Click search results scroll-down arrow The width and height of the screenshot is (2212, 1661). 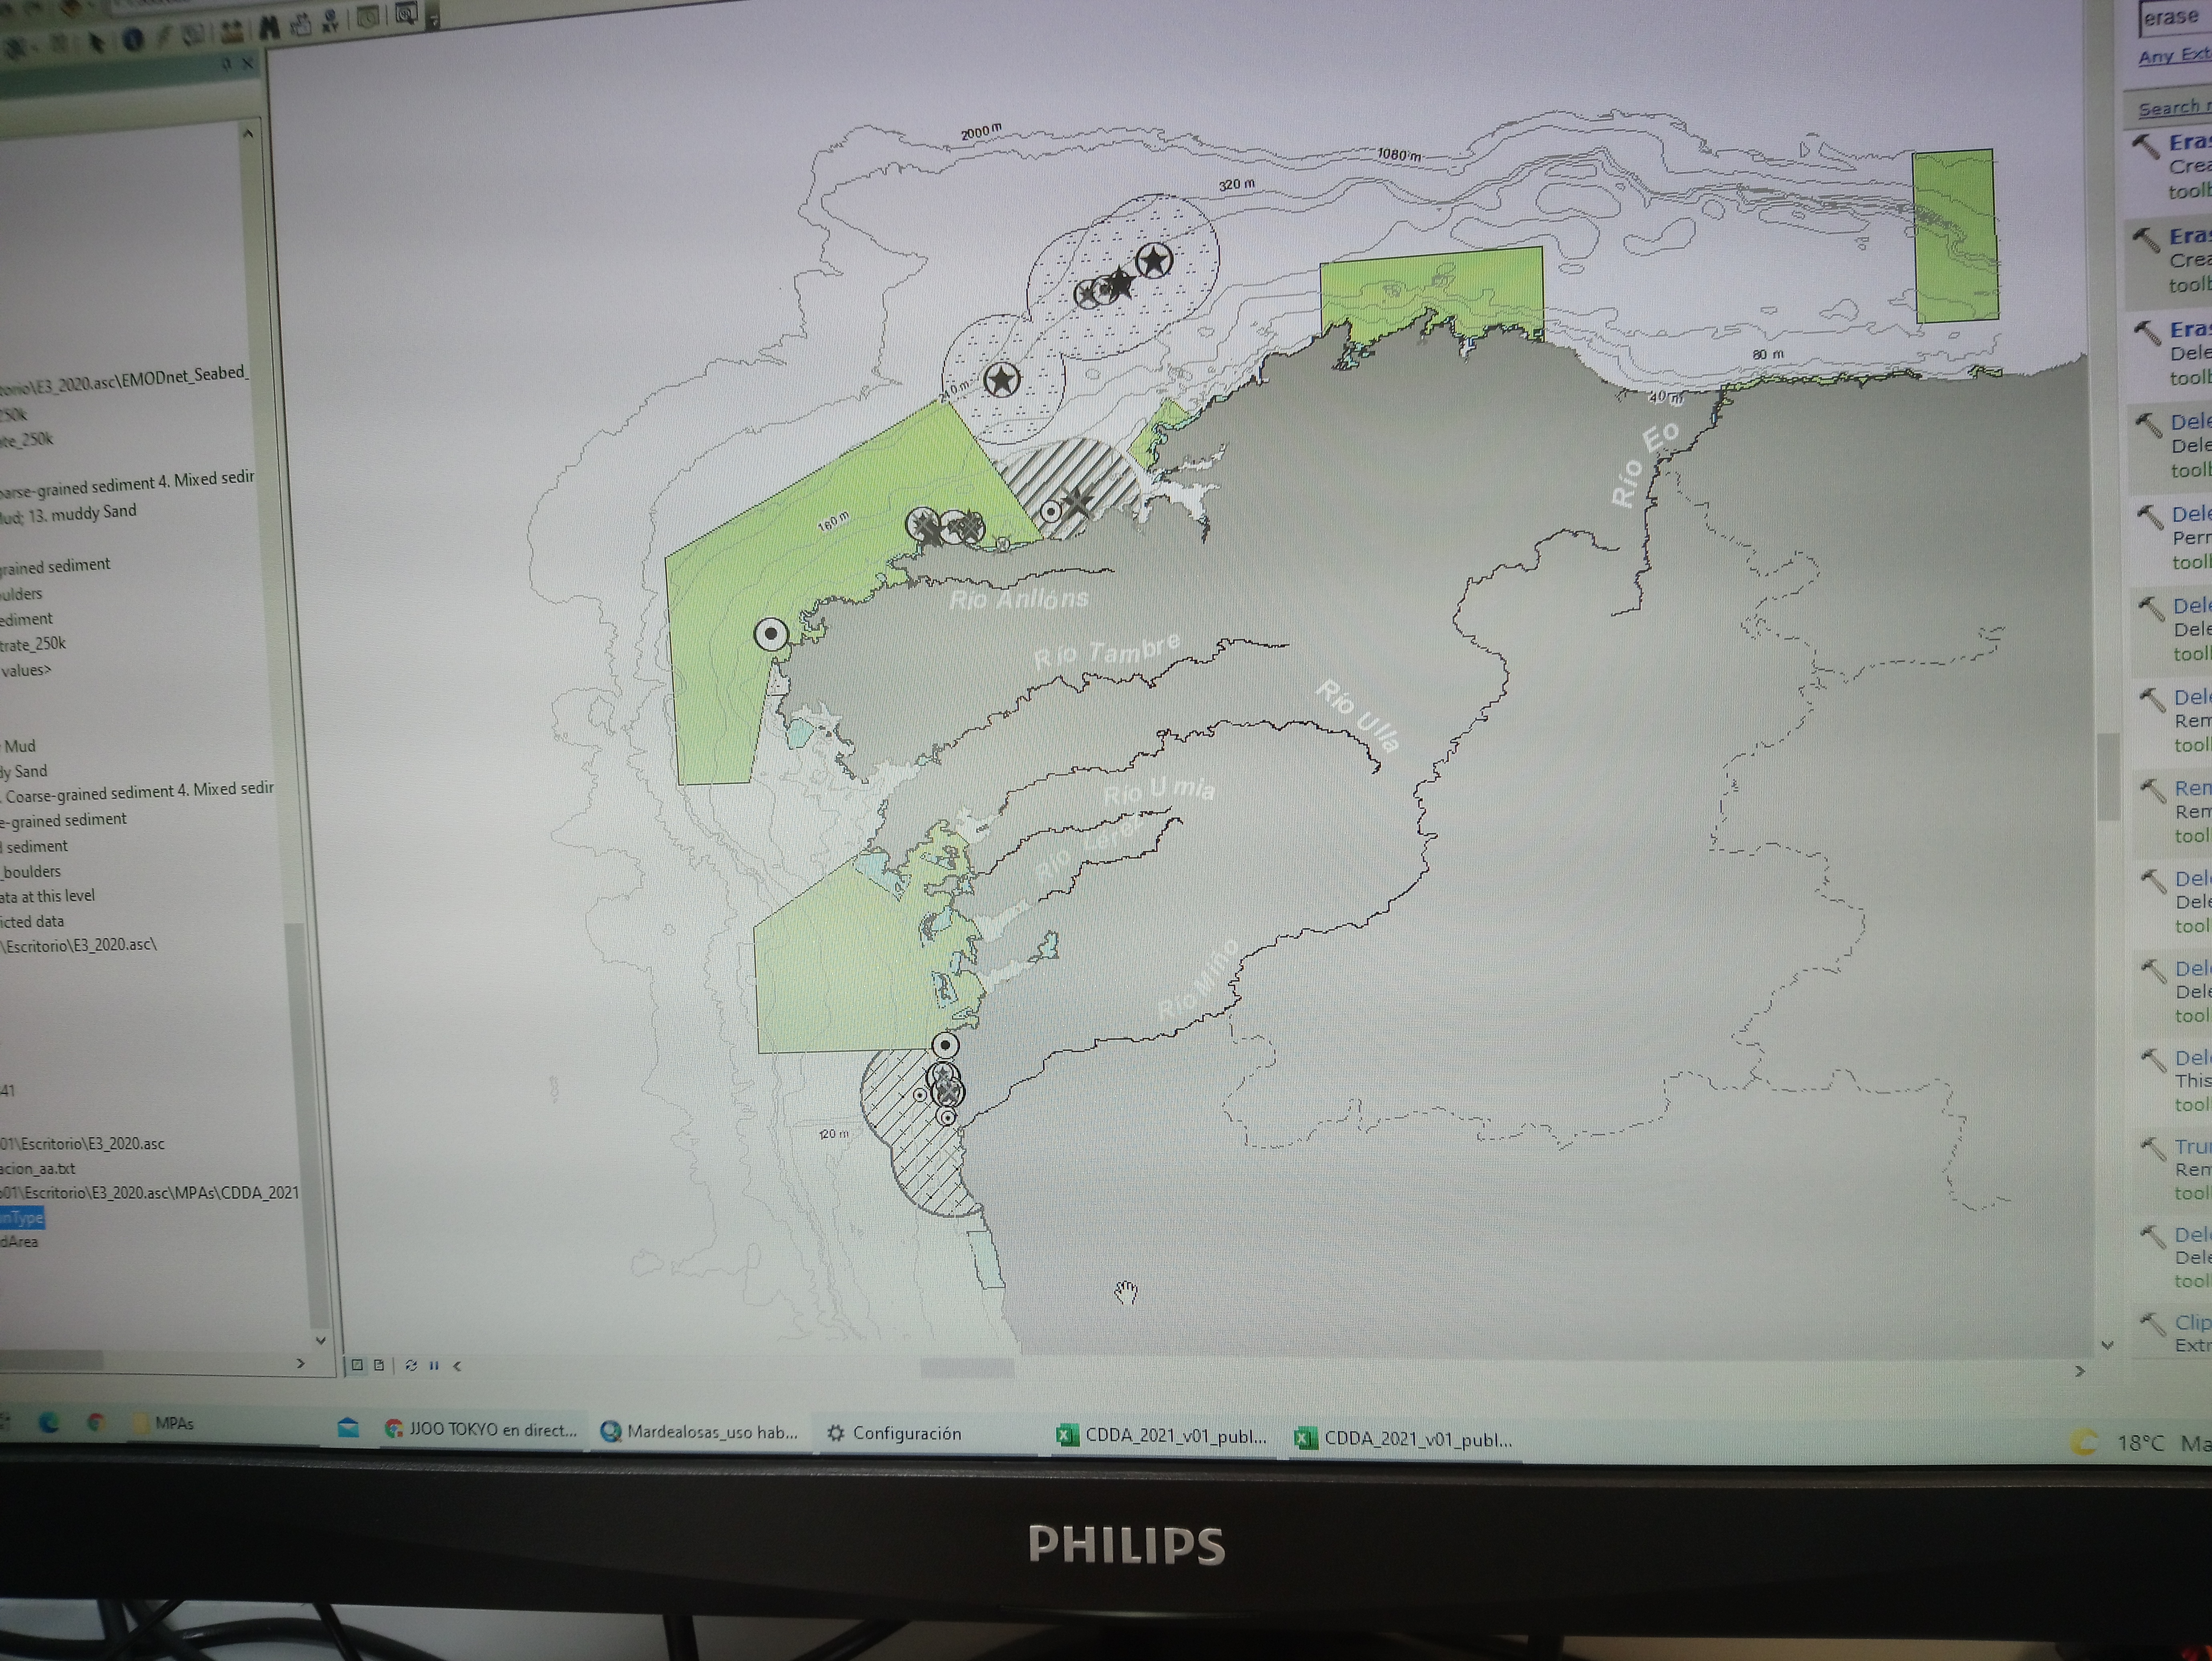click(x=2107, y=1346)
